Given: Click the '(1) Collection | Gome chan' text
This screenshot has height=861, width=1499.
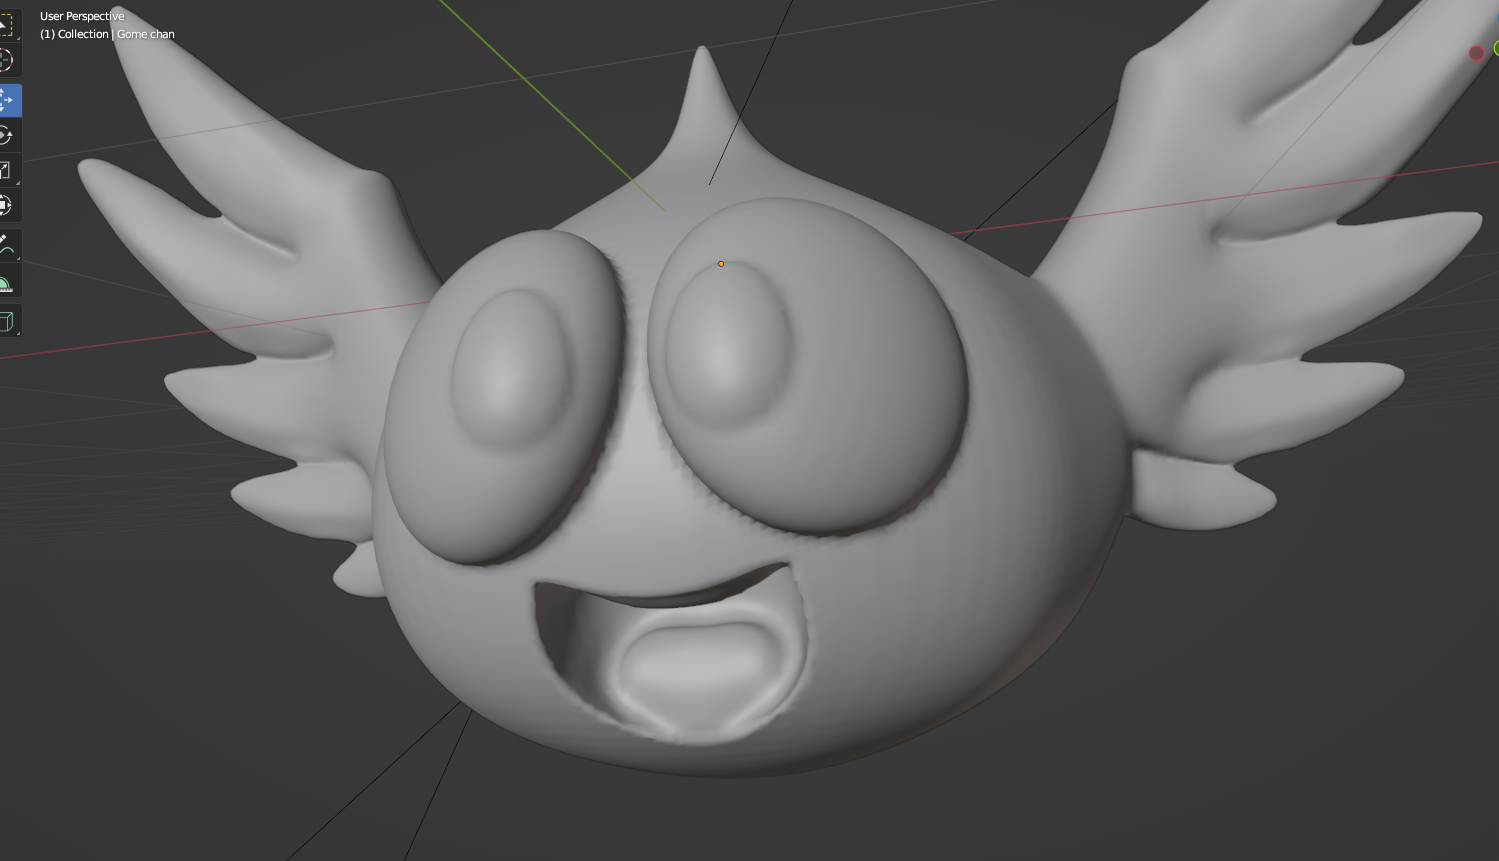Looking at the screenshot, I should coord(107,34).
